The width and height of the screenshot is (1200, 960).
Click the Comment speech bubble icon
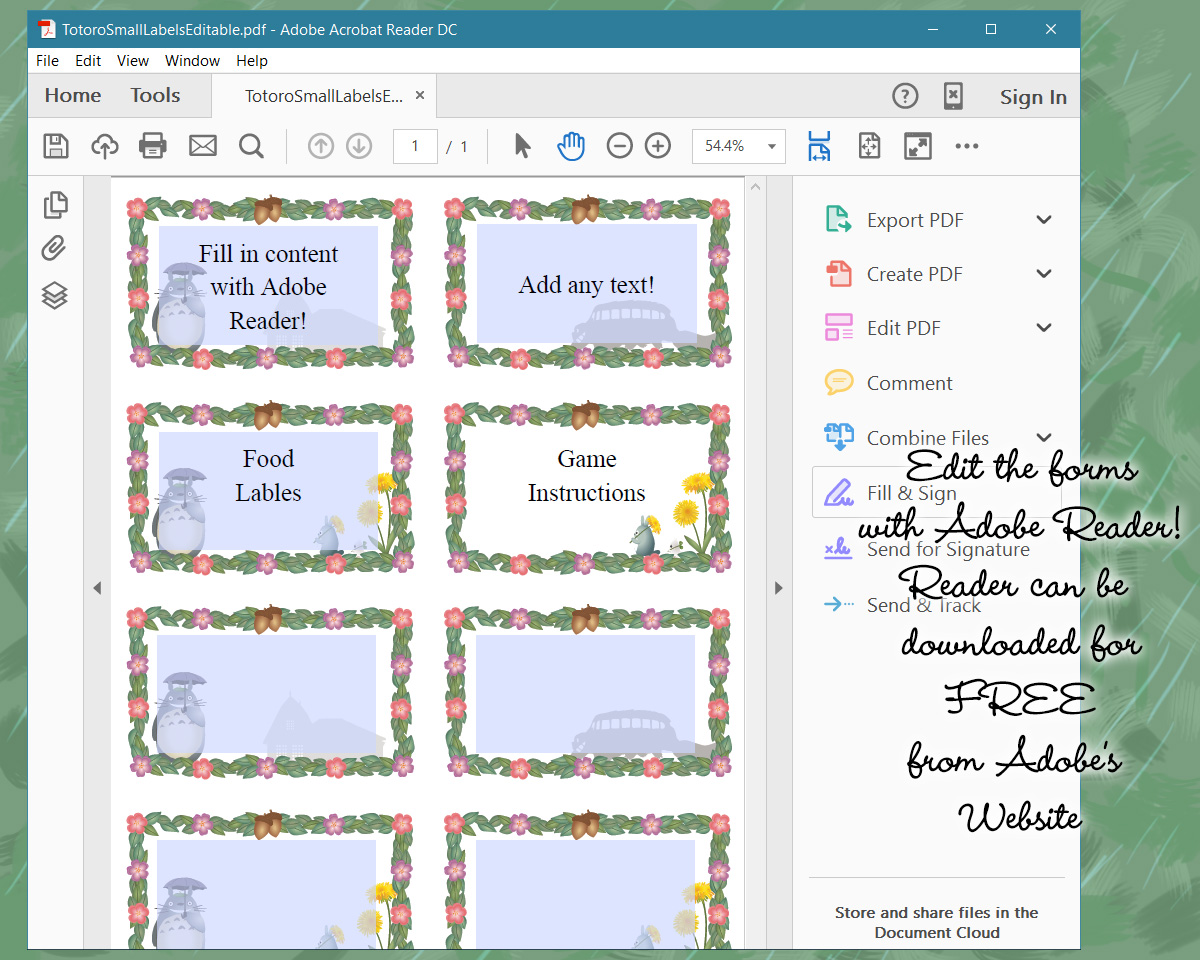838,382
